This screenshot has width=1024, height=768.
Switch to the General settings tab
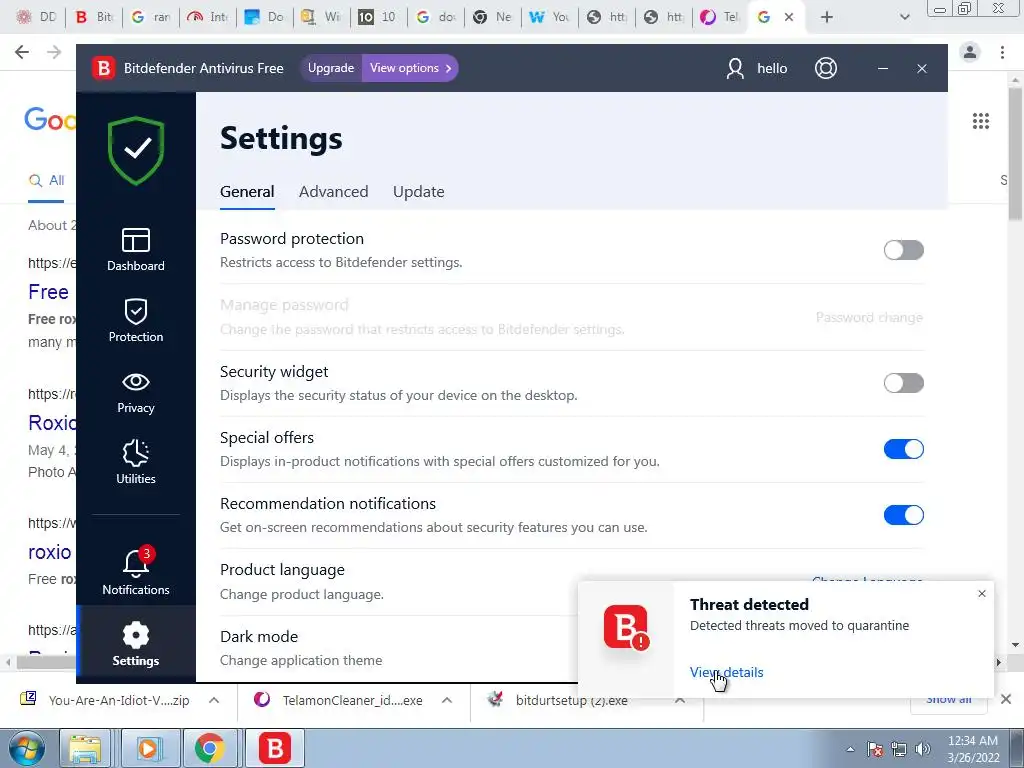247,191
